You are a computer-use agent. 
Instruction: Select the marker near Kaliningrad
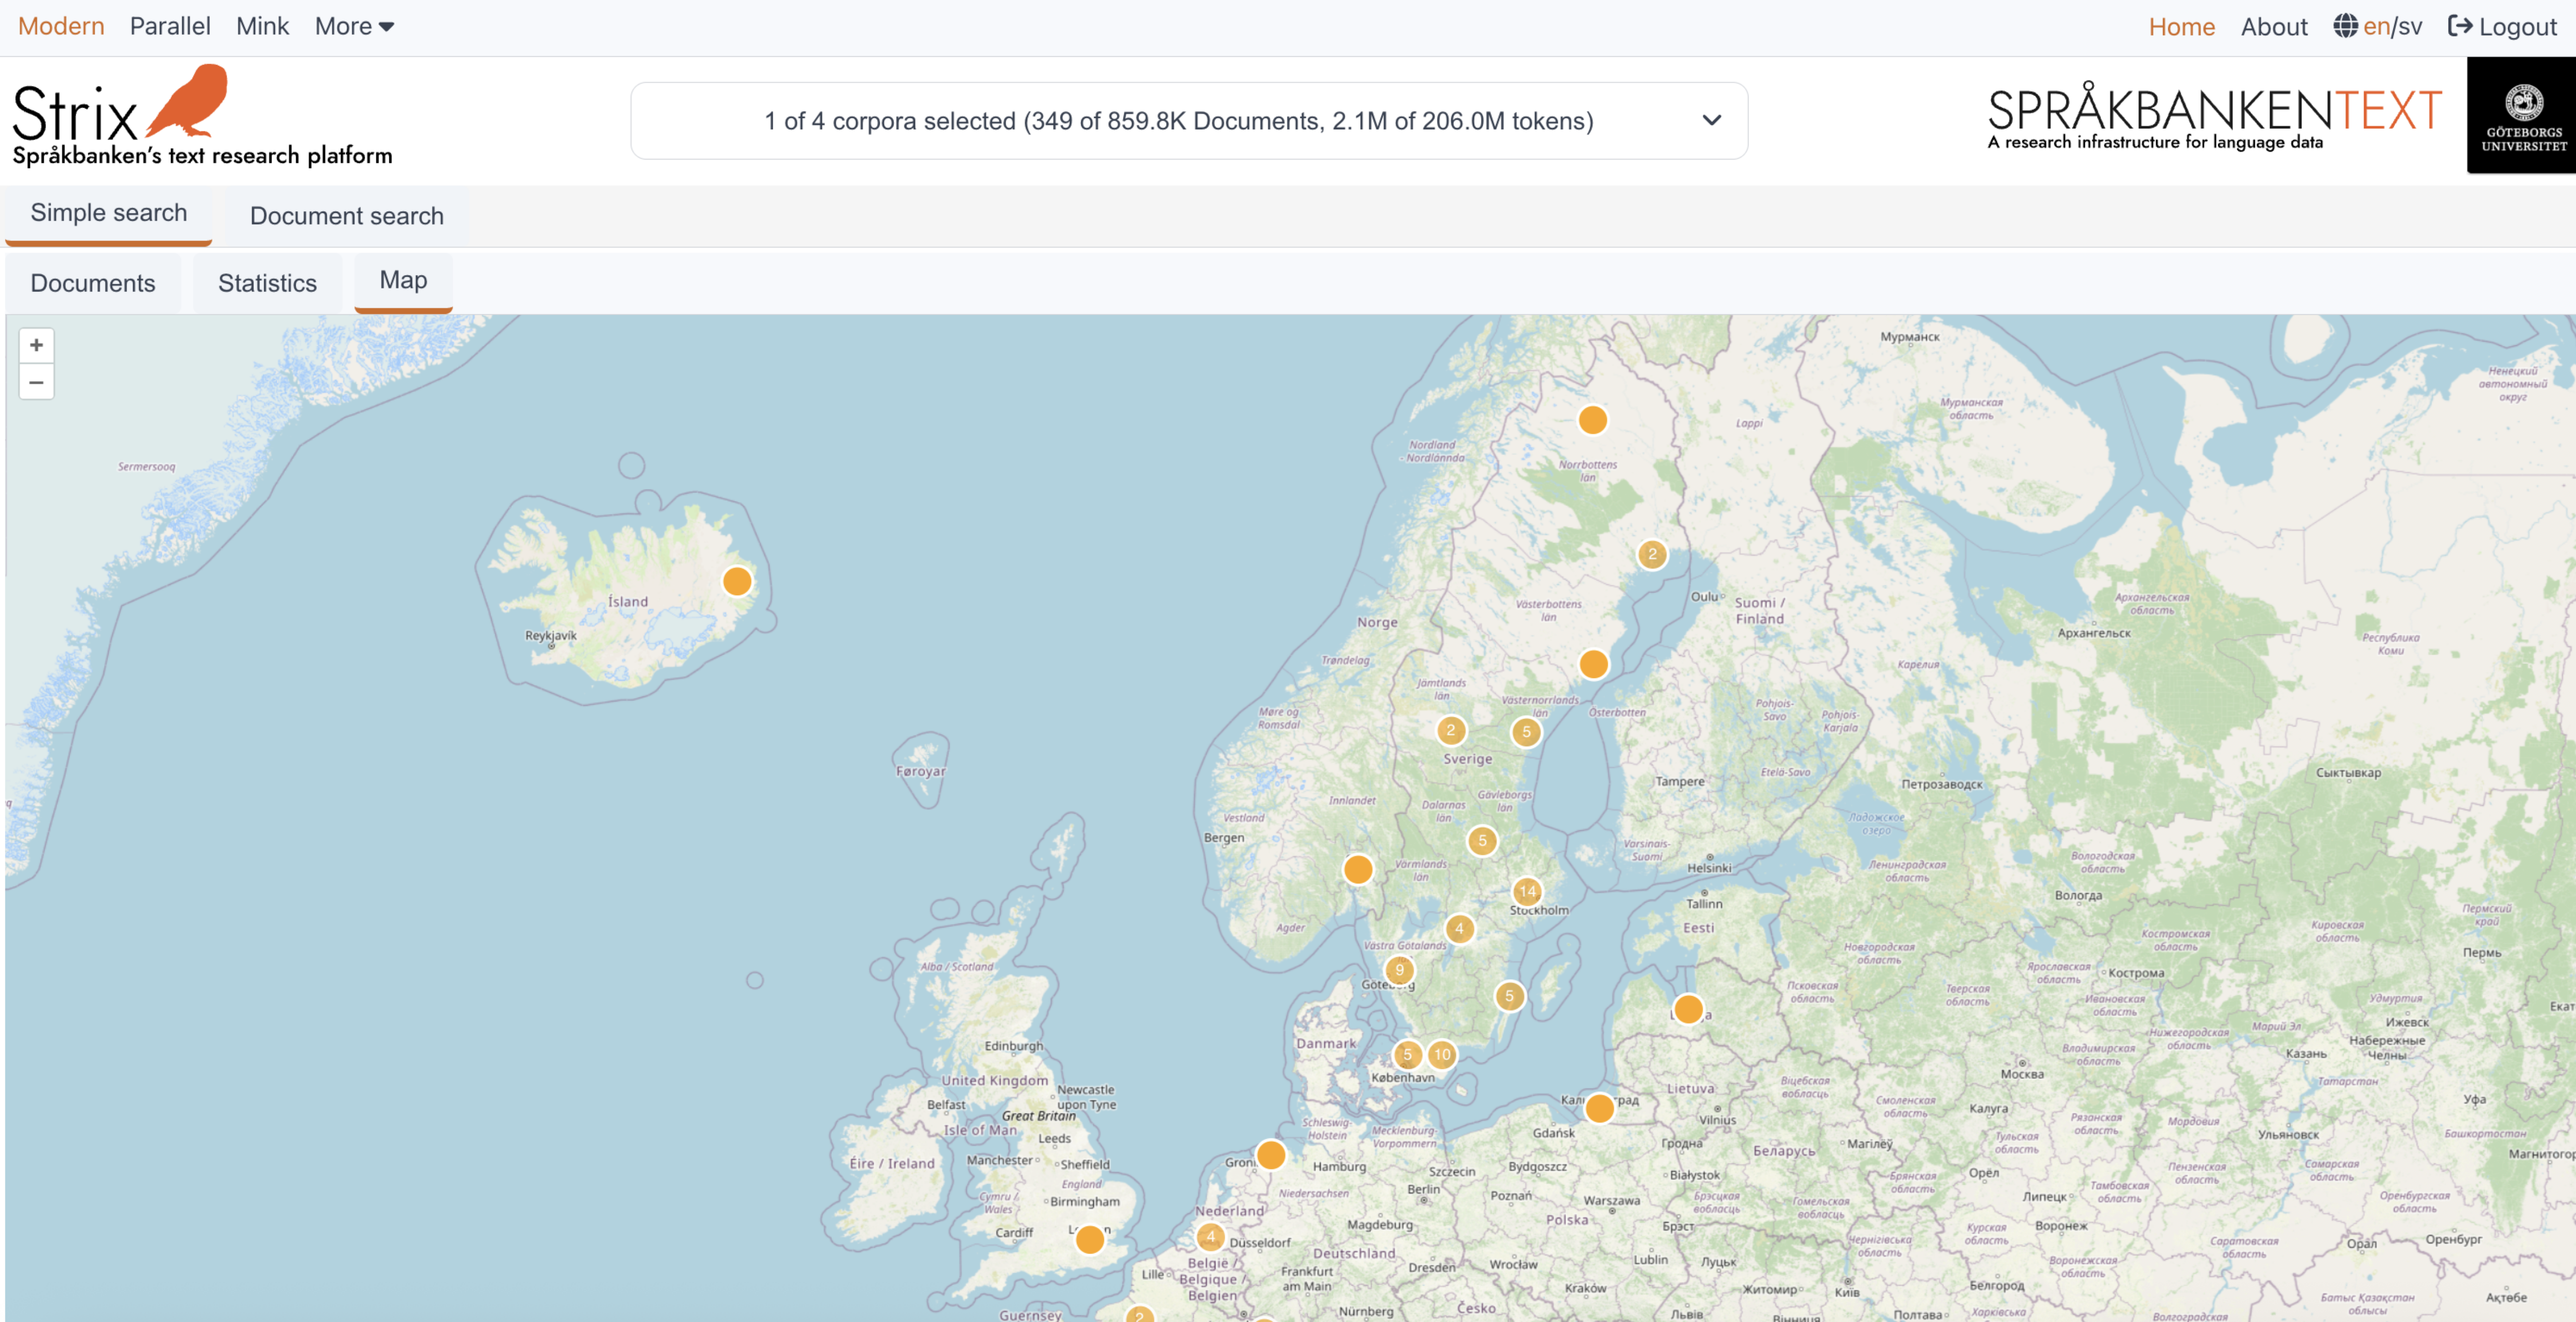pos(1600,1108)
